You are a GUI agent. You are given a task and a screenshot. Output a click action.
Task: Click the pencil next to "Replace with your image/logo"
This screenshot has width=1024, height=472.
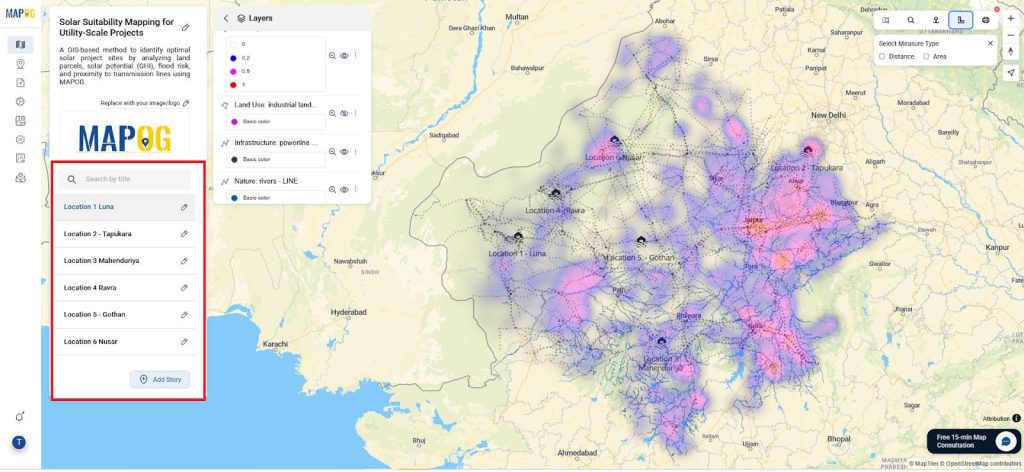point(186,103)
